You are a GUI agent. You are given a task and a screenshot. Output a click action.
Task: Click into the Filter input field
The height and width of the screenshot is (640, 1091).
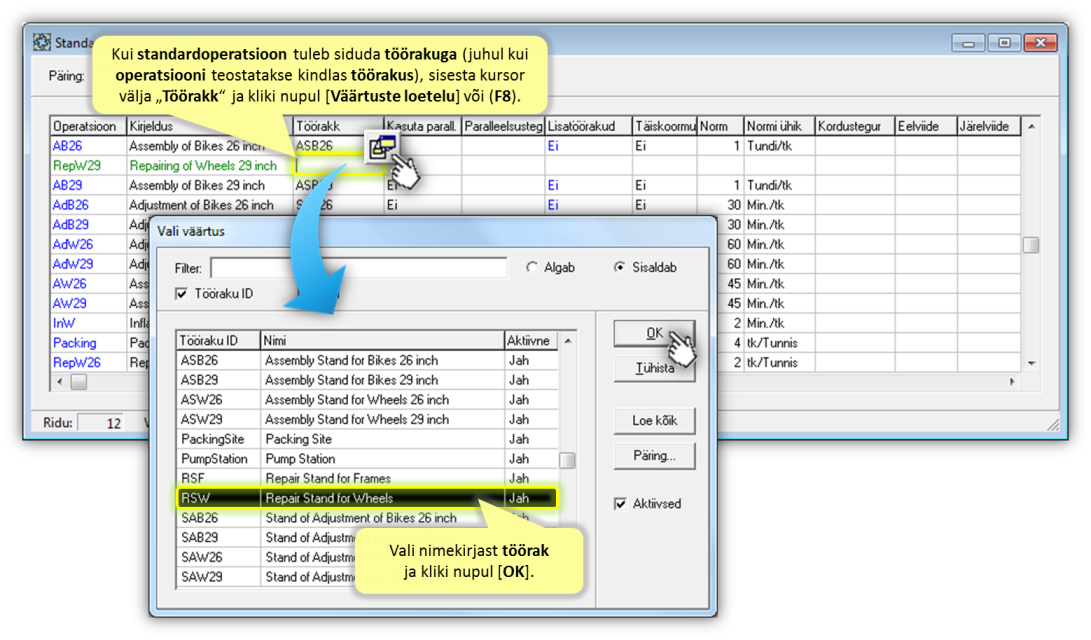(358, 268)
